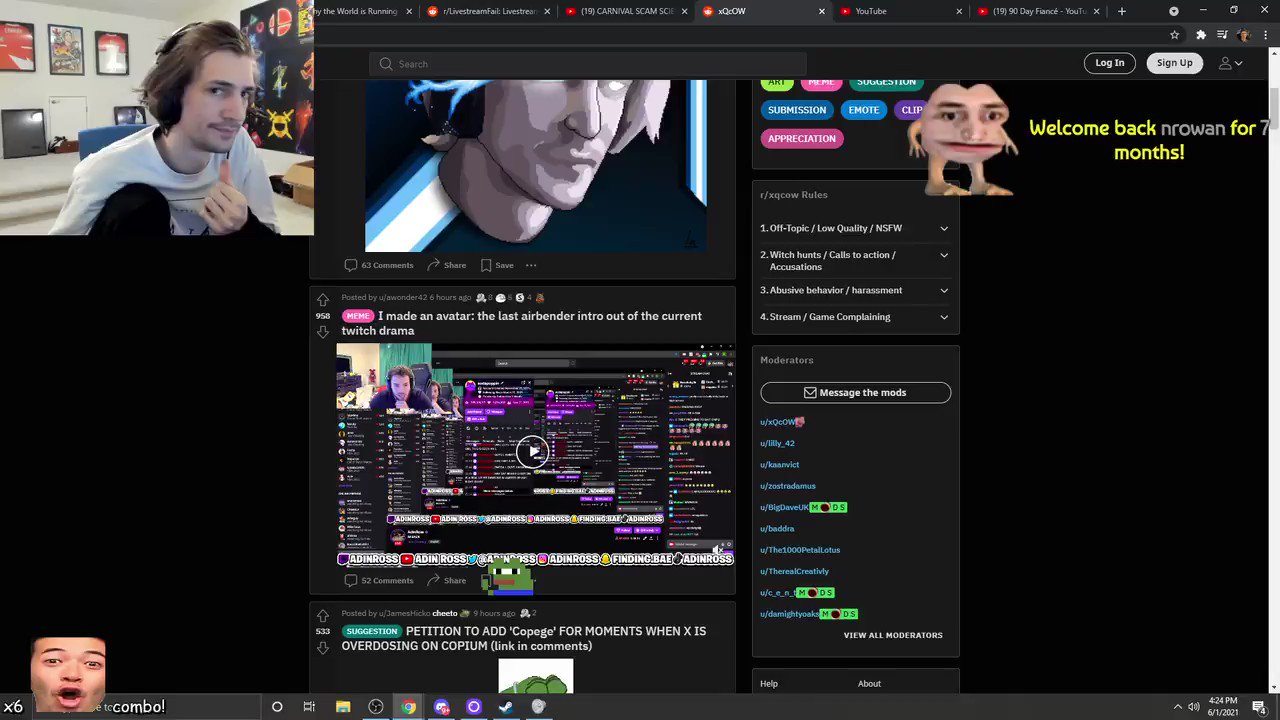Click the volume icon in system tray
This screenshot has width=1280, height=720.
pyautogui.click(x=1194, y=707)
